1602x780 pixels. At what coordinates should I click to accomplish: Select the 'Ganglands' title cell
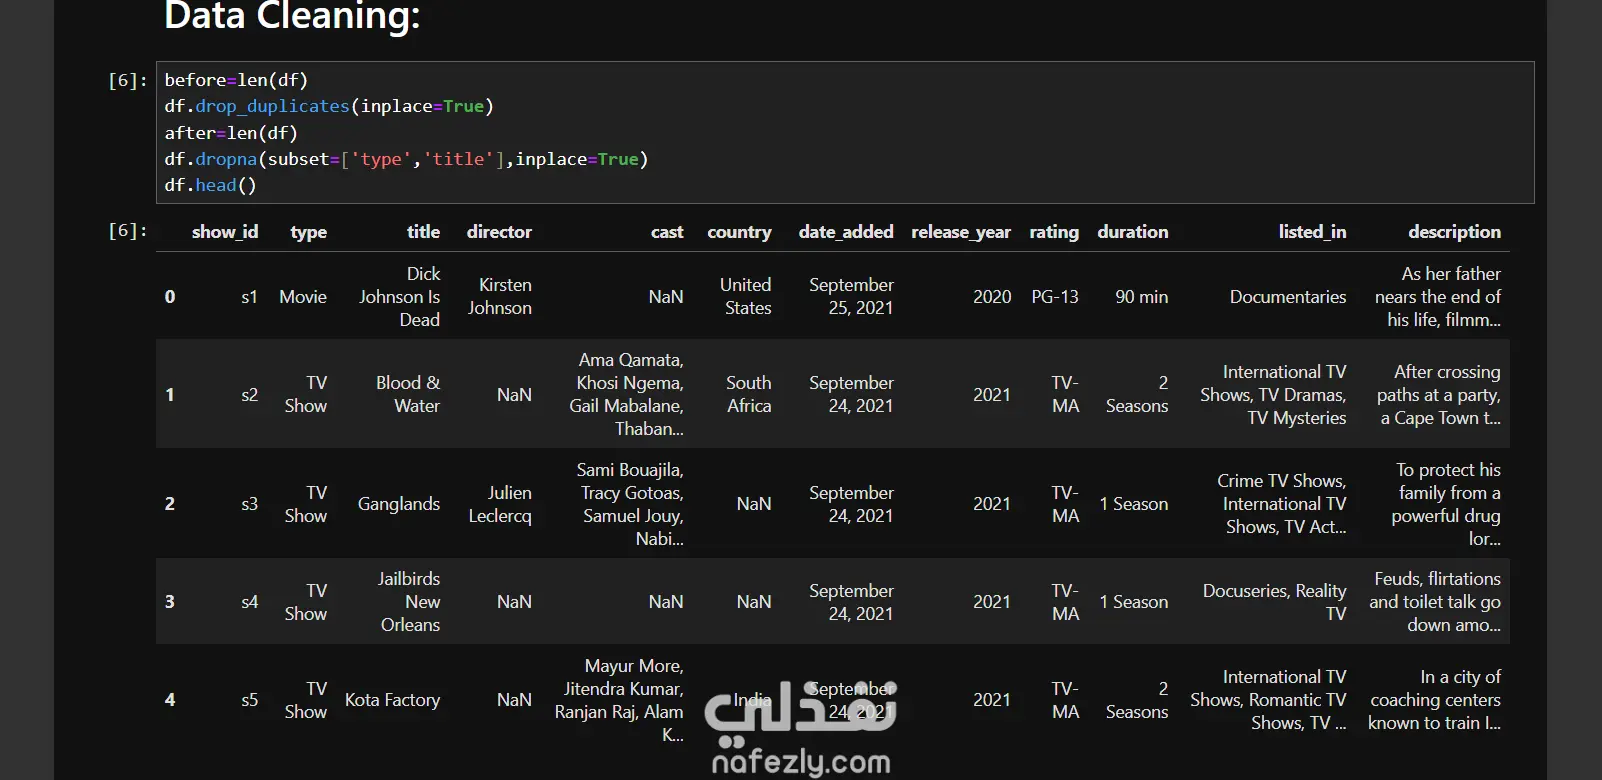(399, 504)
